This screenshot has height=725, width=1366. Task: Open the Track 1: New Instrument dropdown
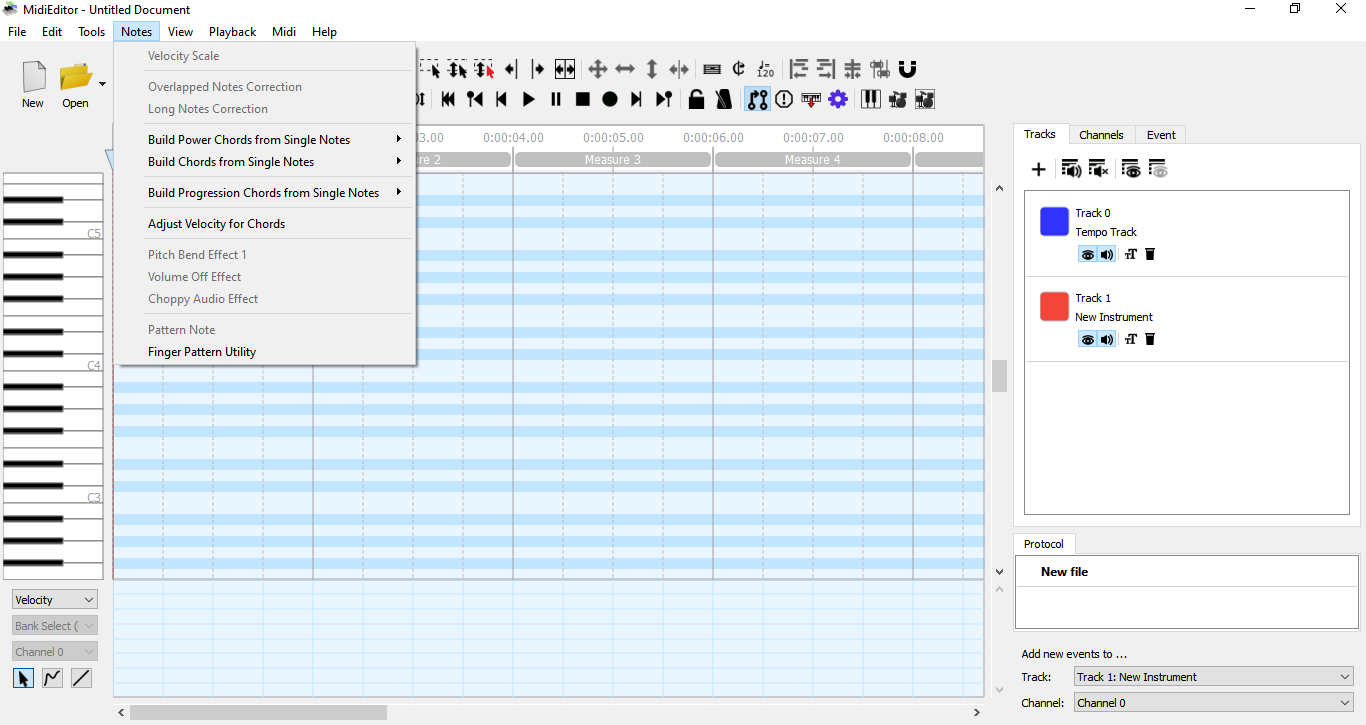click(x=1213, y=677)
